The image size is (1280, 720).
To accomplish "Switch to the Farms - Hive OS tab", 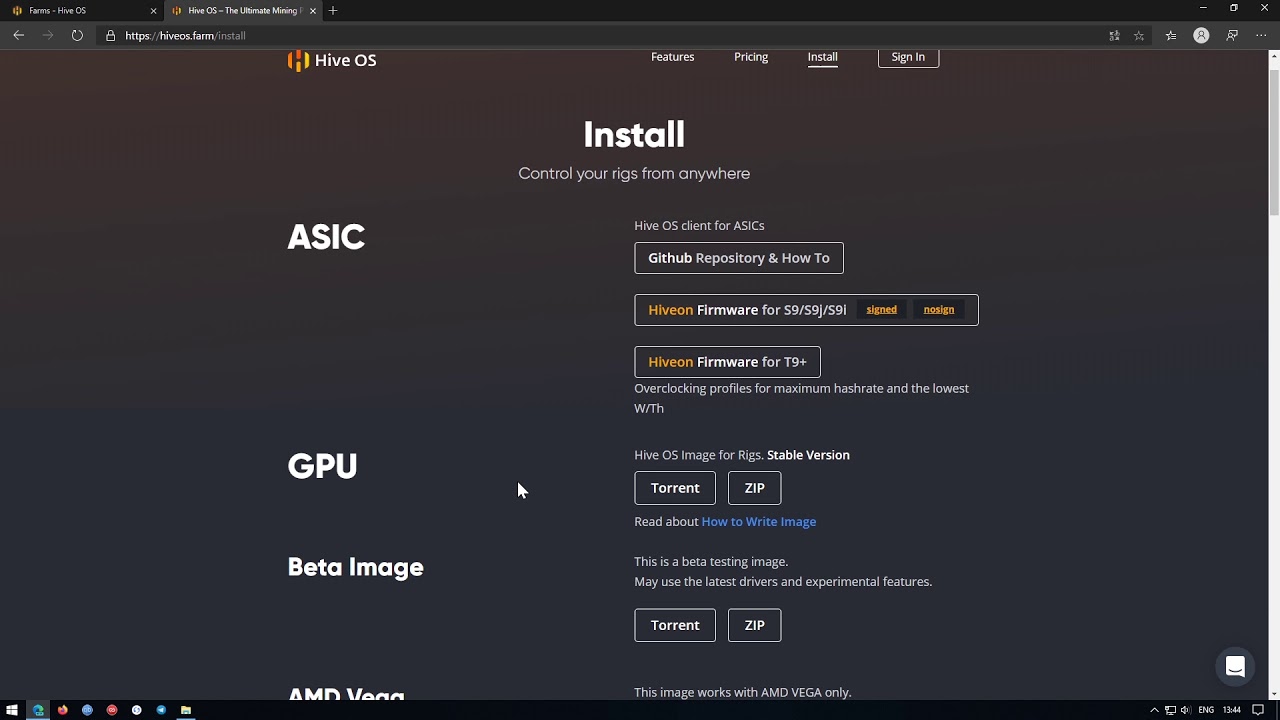I will (x=84, y=11).
